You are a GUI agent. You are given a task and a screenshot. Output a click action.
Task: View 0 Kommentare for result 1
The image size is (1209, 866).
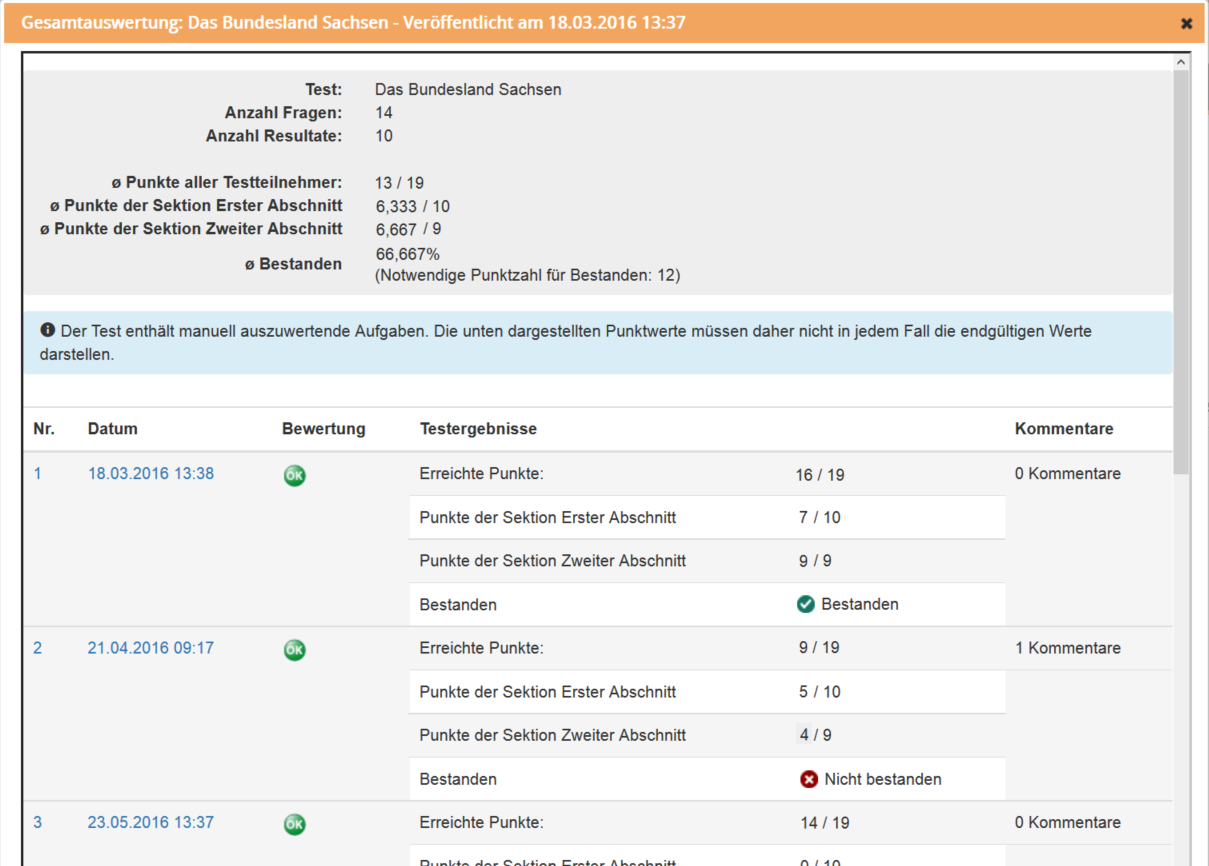(1067, 474)
